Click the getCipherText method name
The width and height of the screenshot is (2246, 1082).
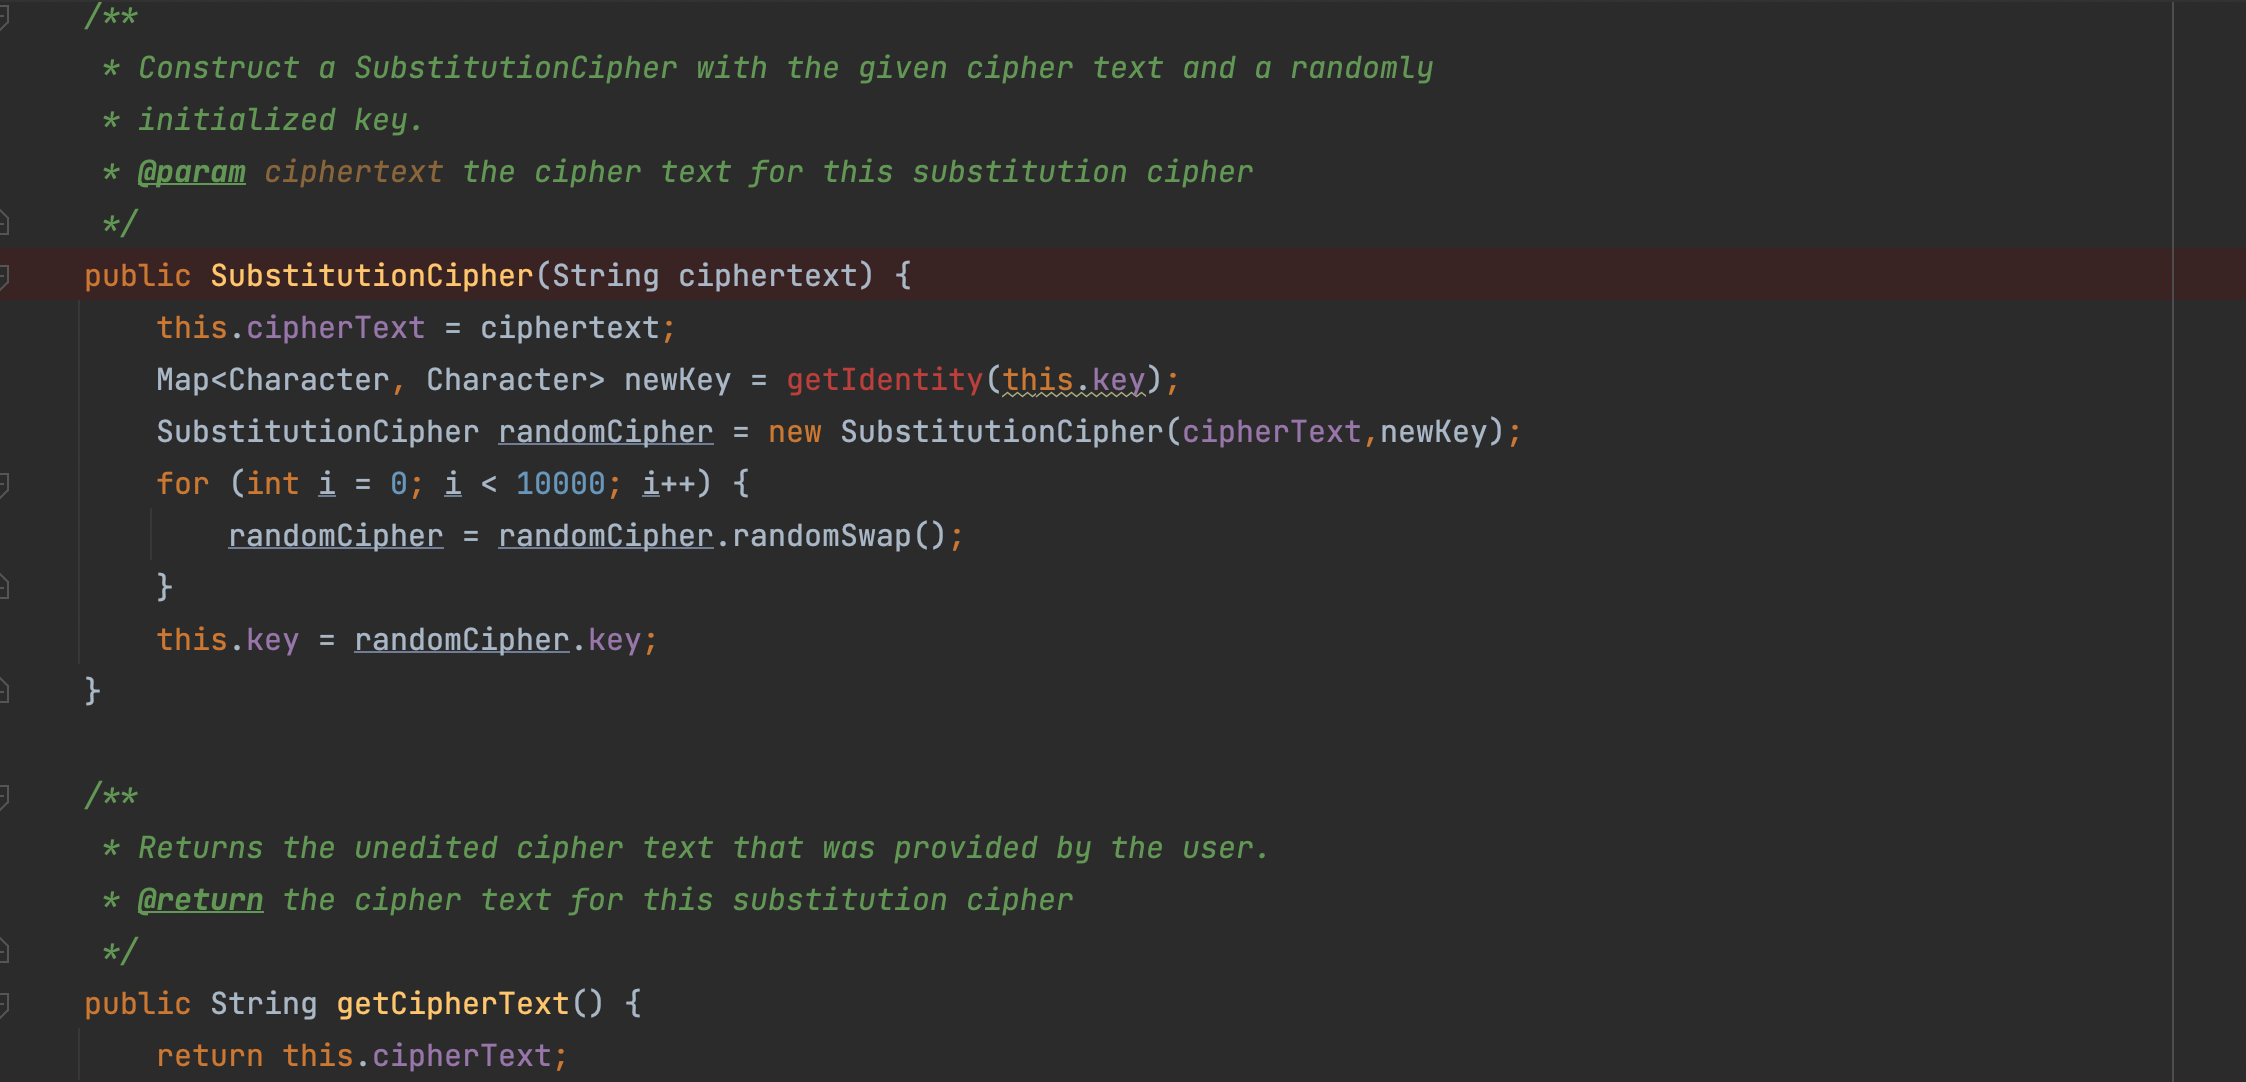pyautogui.click(x=452, y=1003)
